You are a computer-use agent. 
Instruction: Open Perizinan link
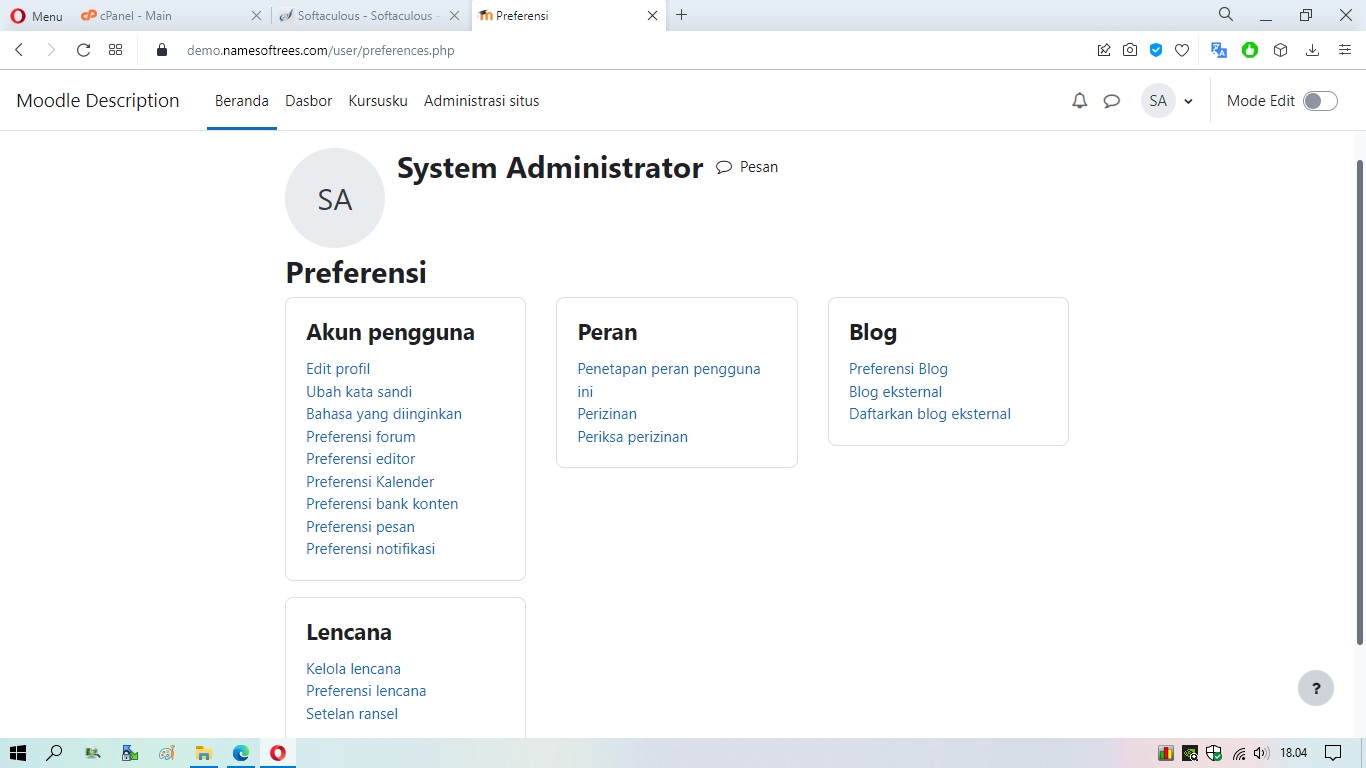tap(607, 414)
